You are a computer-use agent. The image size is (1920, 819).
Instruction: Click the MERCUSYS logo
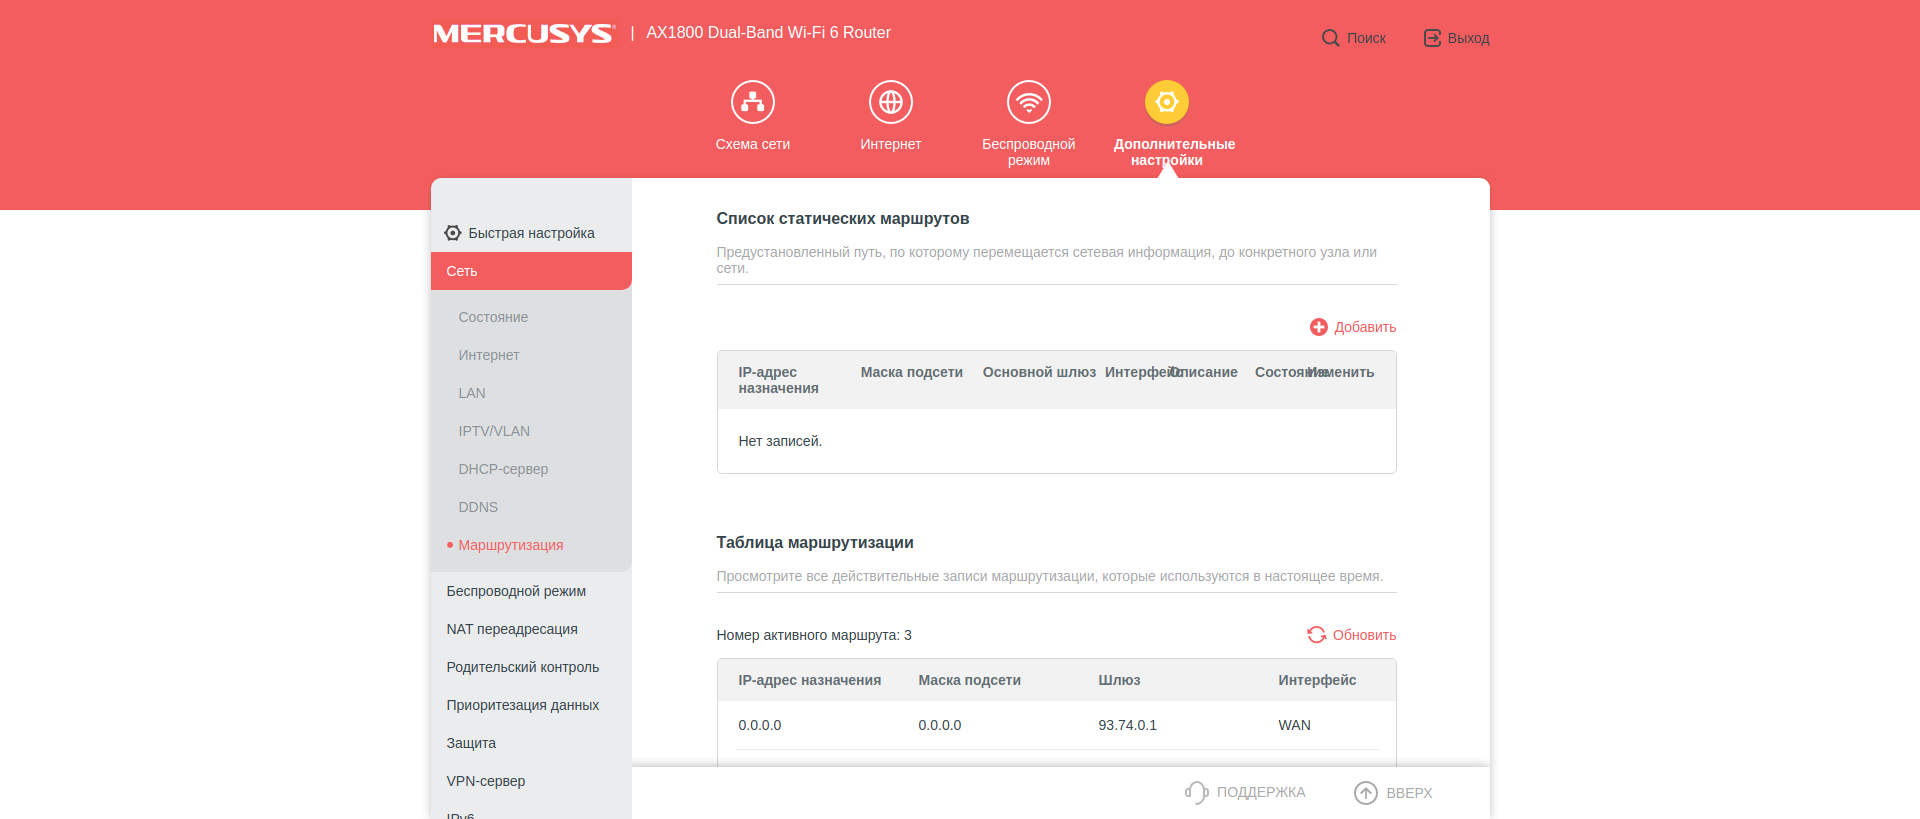click(523, 34)
